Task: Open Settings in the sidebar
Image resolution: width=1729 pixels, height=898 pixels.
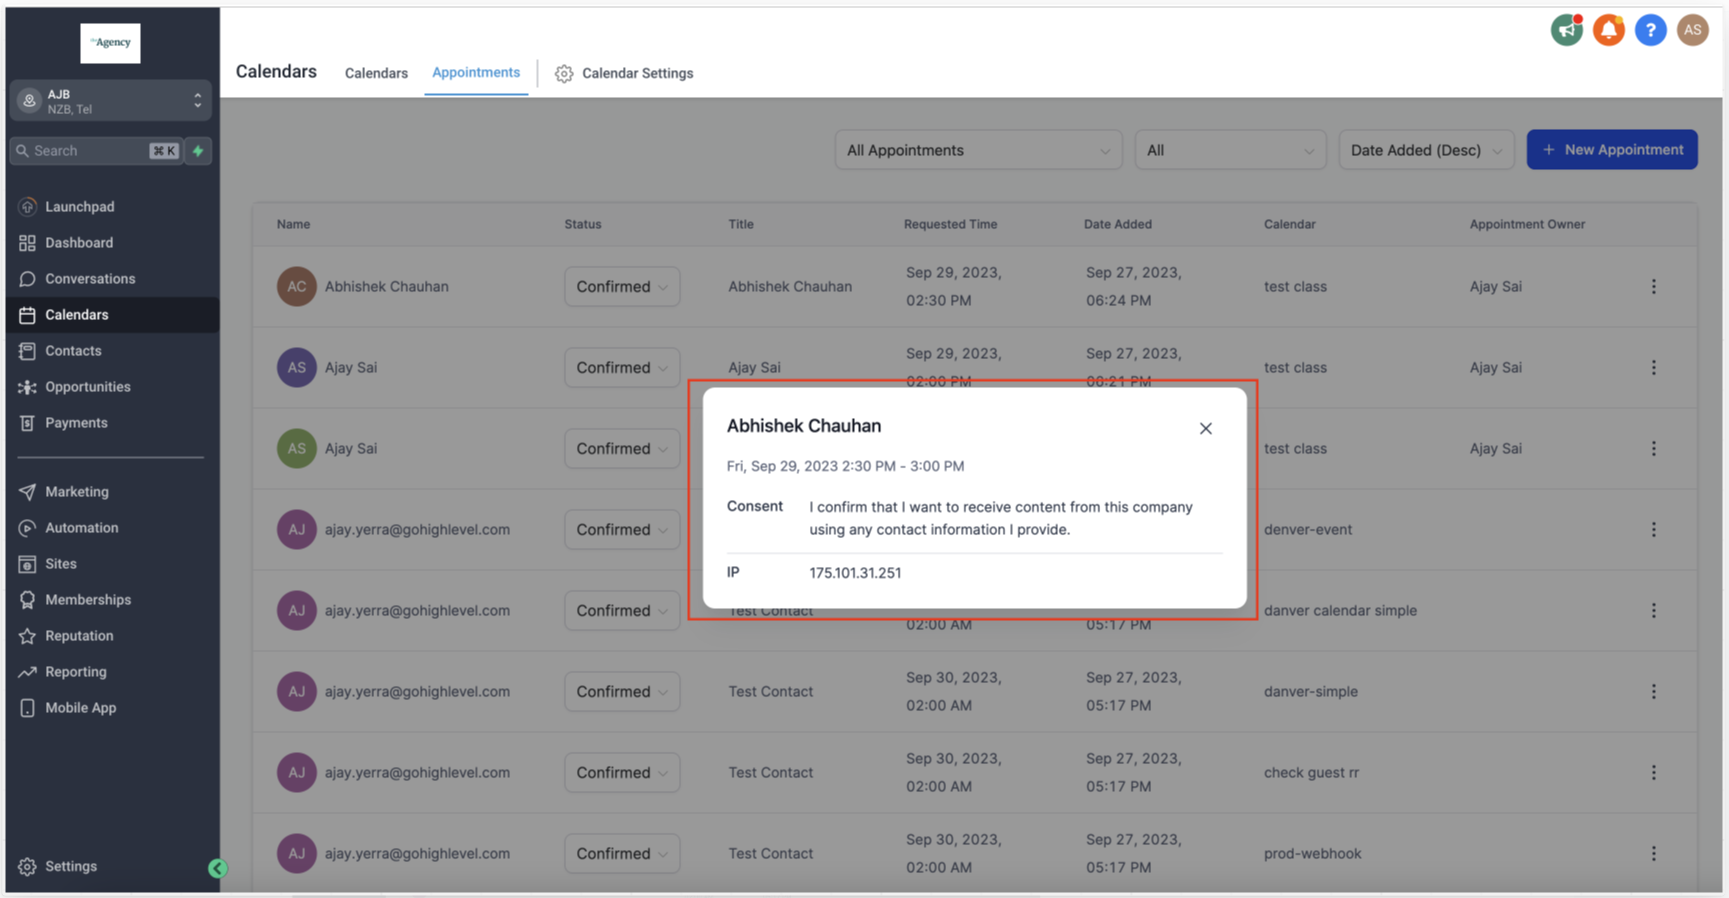Action: 70,866
